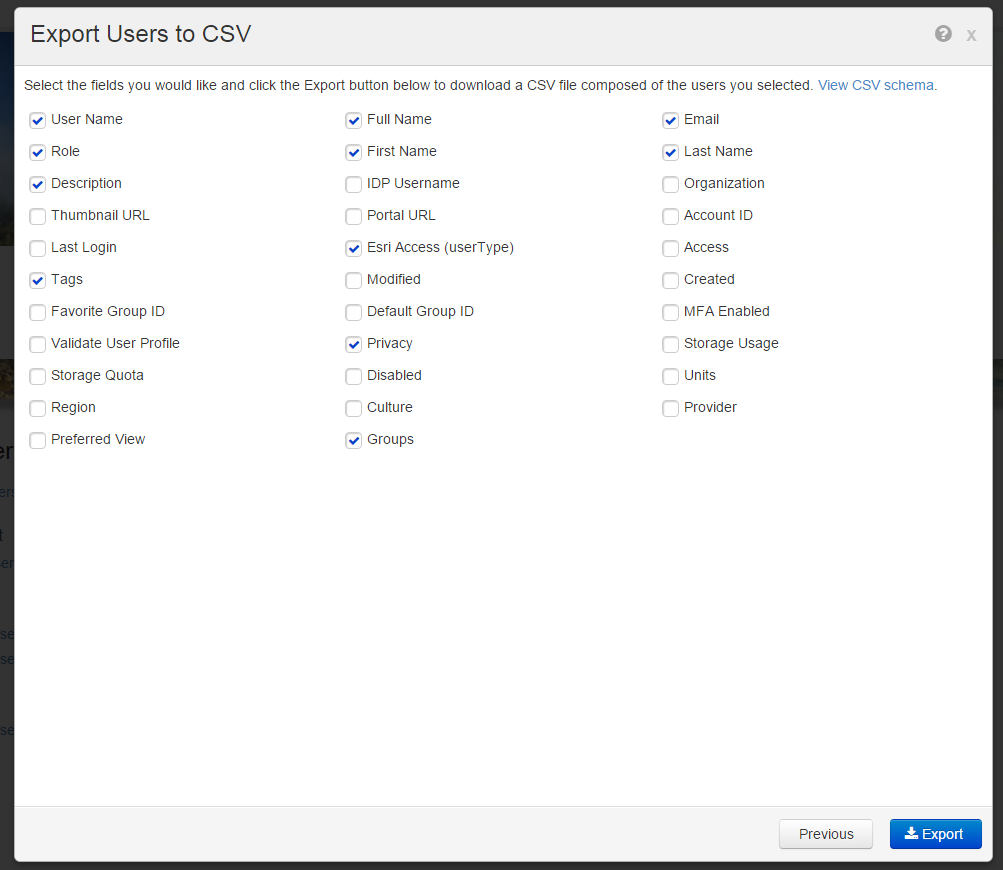This screenshot has height=870, width=1003.
Task: Select the Storage Usage checkbox
Action: 671,345
